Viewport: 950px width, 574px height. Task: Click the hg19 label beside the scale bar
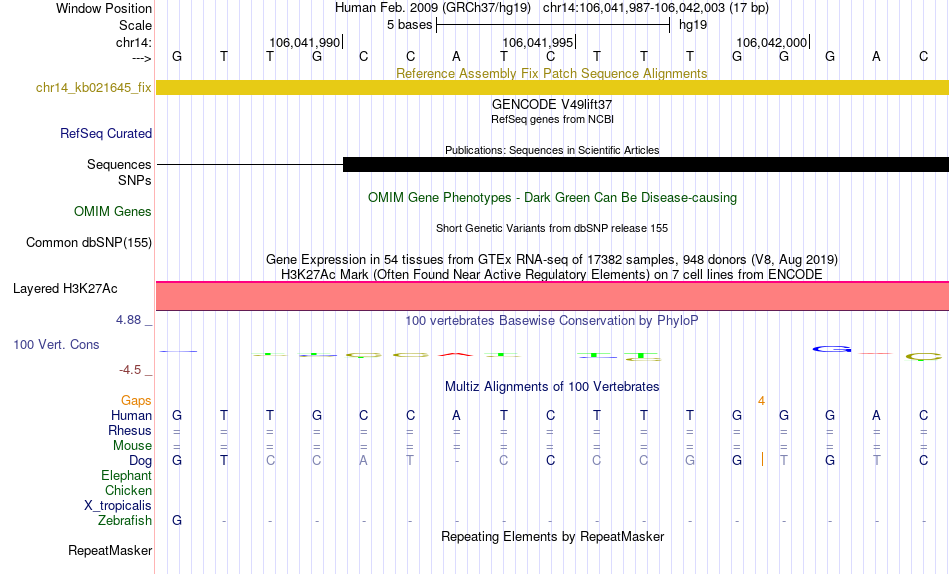click(693, 25)
